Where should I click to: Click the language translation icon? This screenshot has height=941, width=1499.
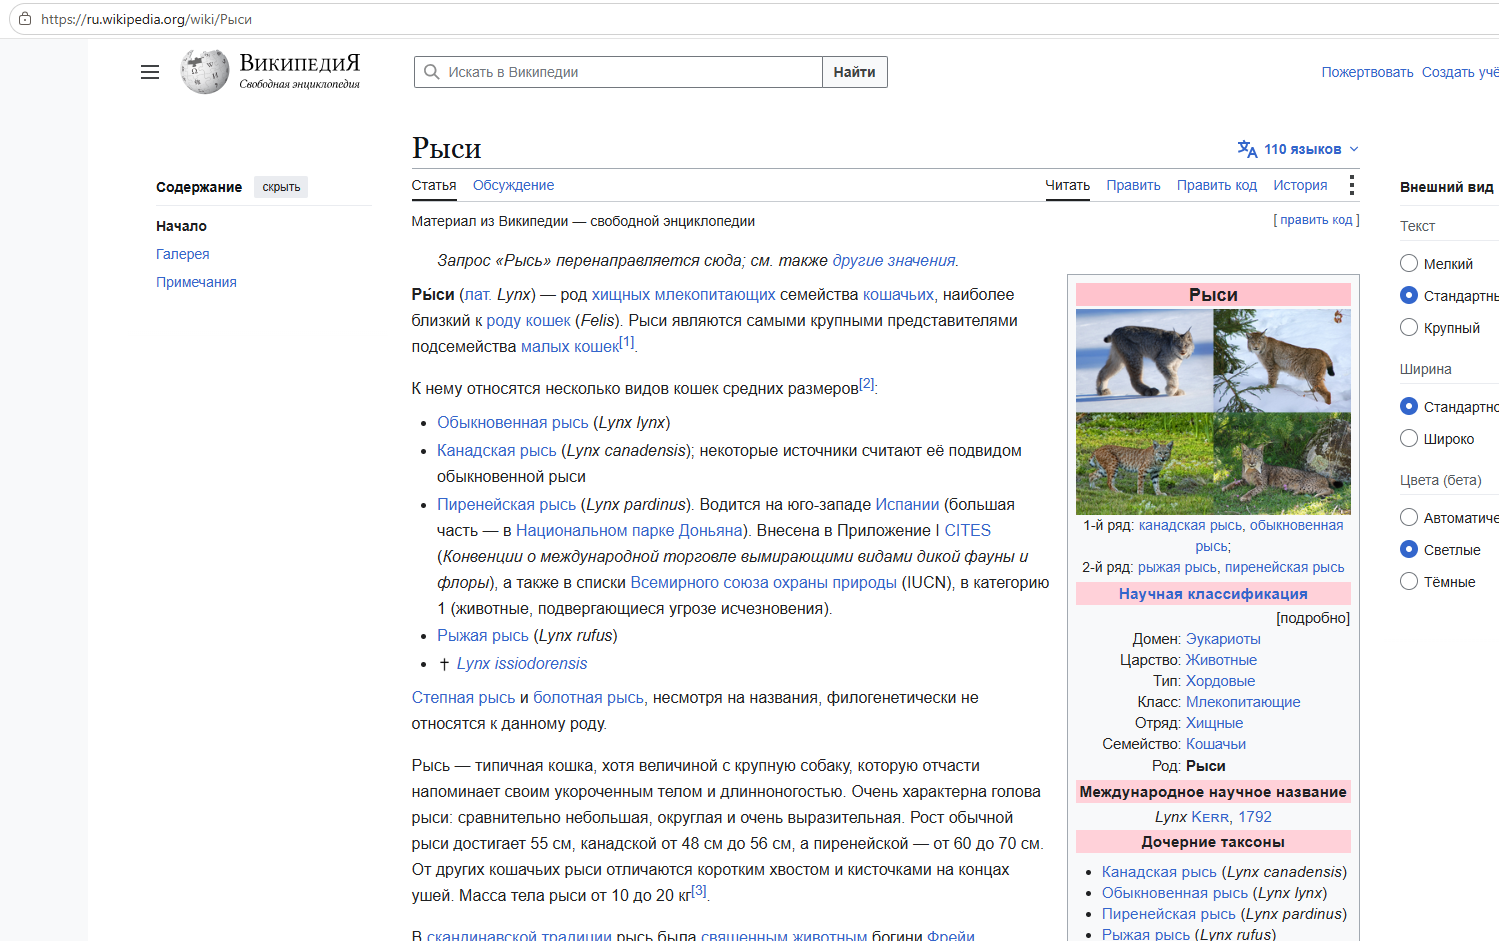point(1247,149)
